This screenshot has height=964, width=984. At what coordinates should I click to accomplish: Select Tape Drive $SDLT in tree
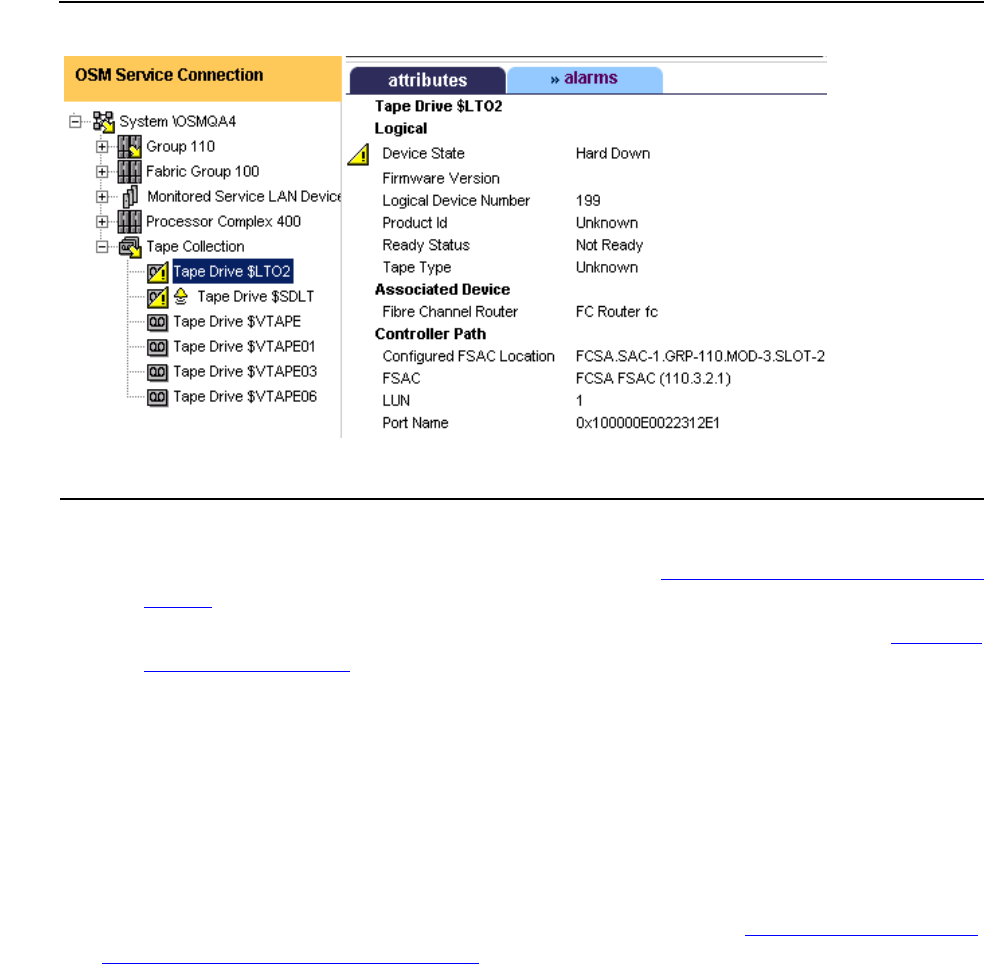[x=255, y=296]
